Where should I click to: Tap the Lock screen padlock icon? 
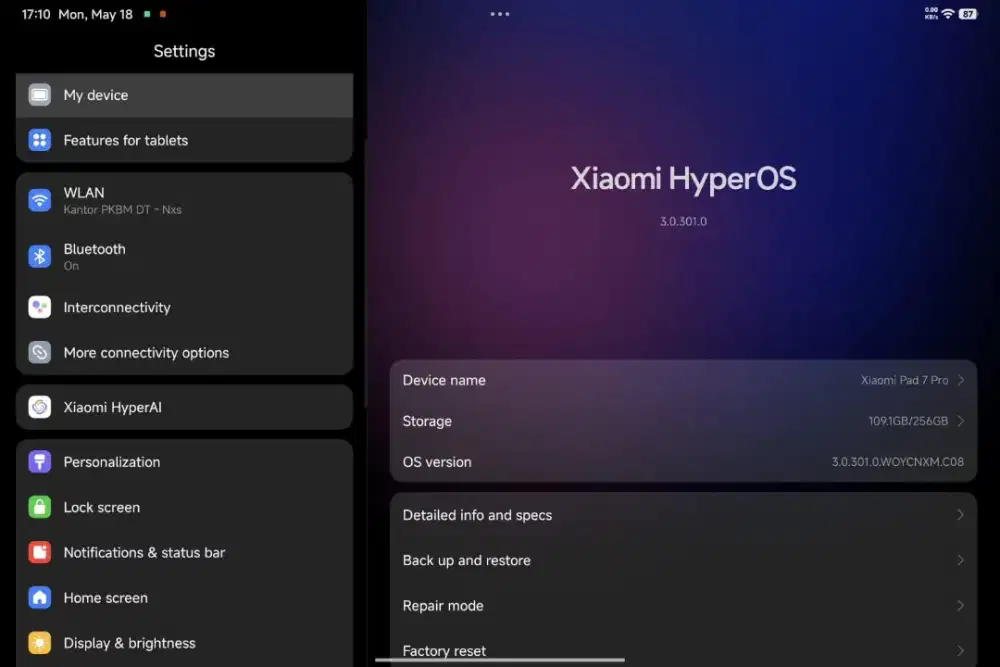[x=40, y=508]
